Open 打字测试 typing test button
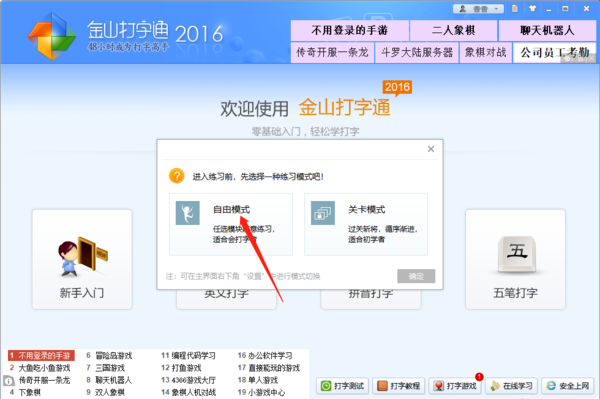Image resolution: width=600 pixels, height=399 pixels. [342, 386]
